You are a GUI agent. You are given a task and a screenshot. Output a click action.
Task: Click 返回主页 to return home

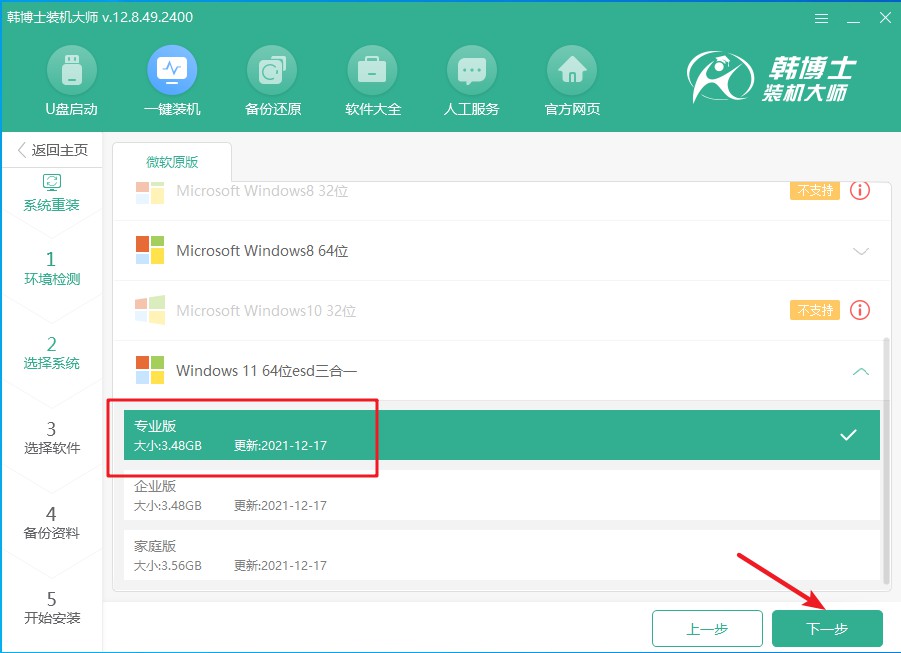coord(52,150)
